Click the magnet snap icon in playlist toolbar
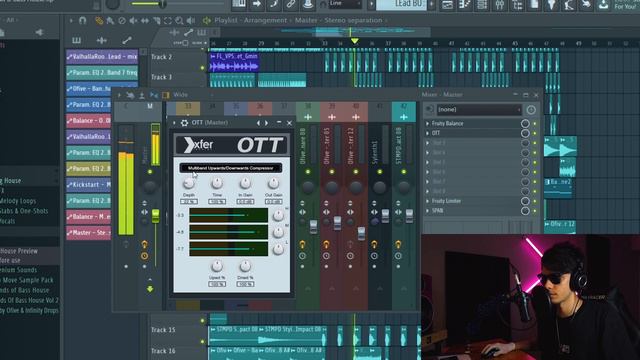 (83, 20)
